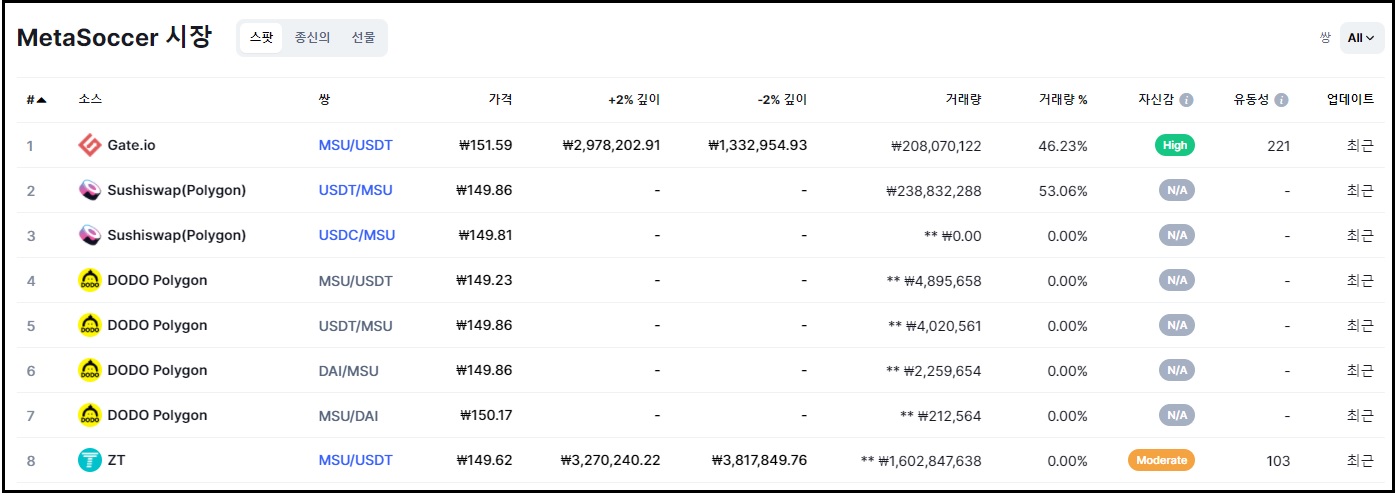Screen dimensions: 1396x495
Task: Sort by the 거래량 column header
Action: 962,100
